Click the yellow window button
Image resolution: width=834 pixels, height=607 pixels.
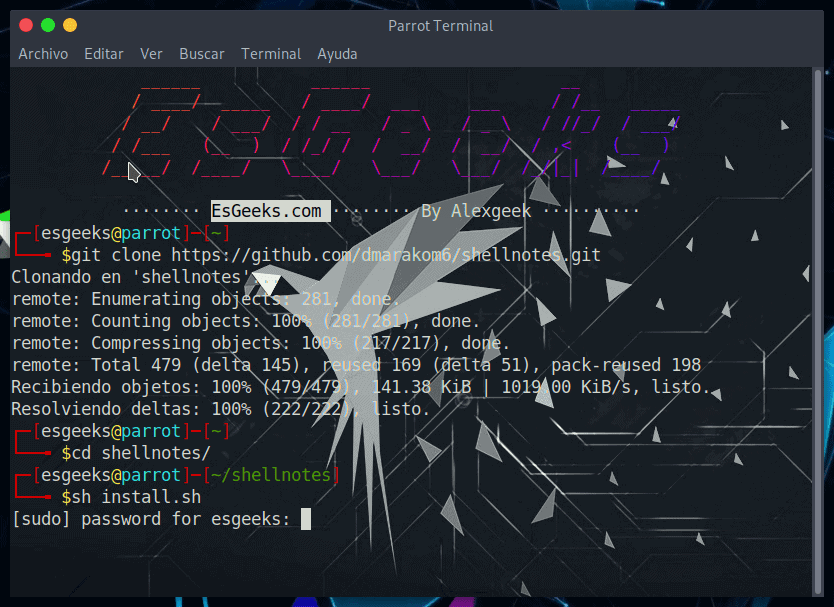point(70,25)
